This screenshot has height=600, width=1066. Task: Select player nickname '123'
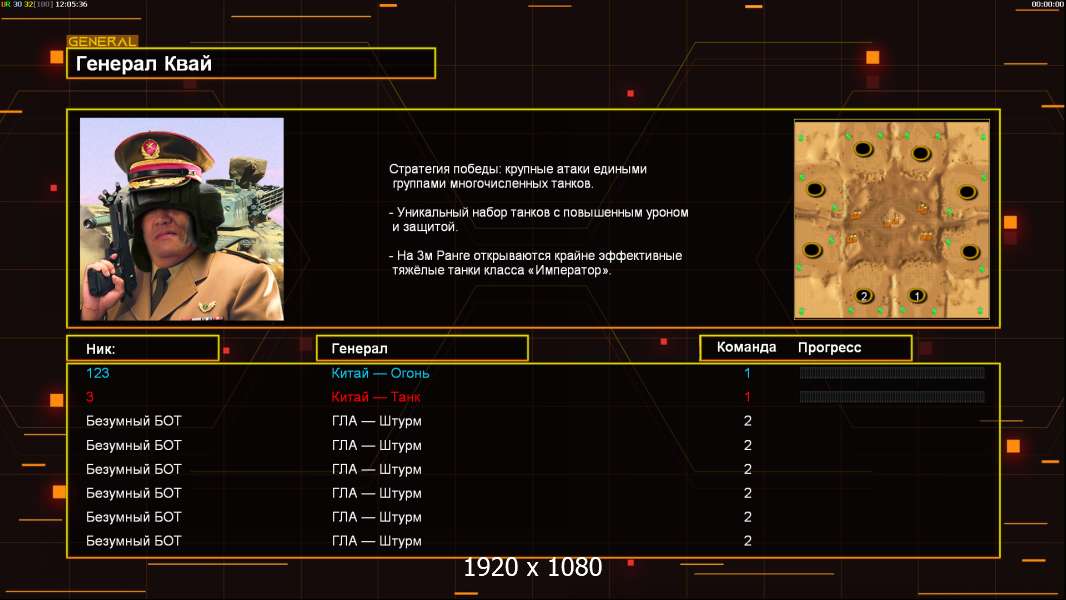(x=98, y=373)
